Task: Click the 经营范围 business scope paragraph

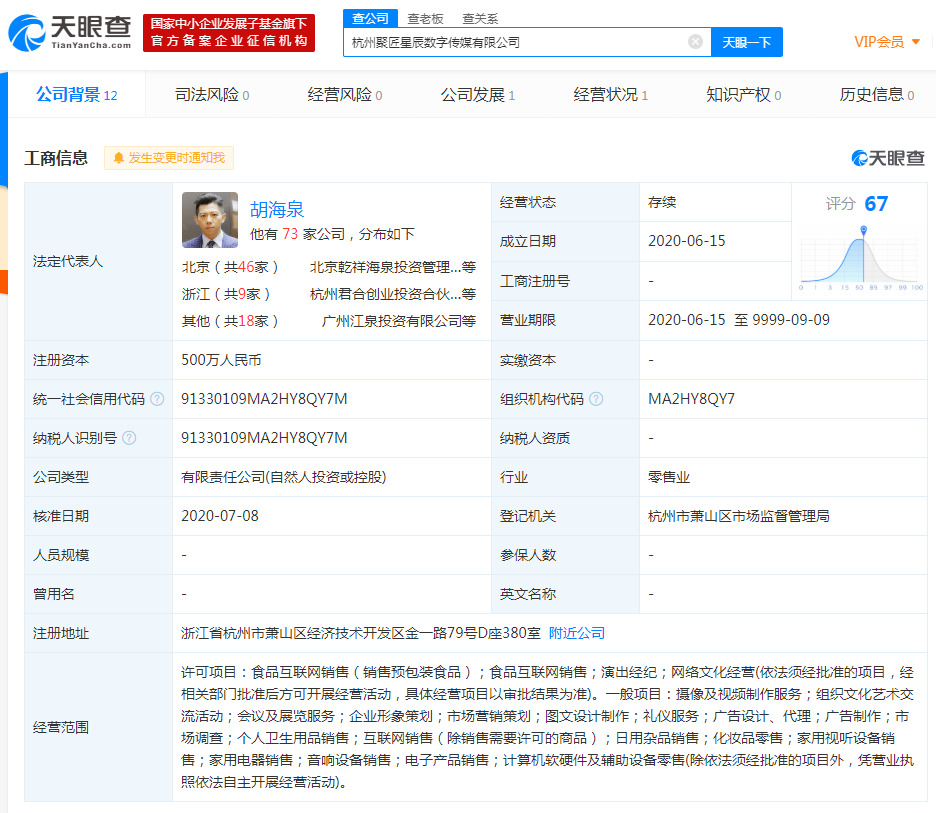Action: click(x=547, y=727)
